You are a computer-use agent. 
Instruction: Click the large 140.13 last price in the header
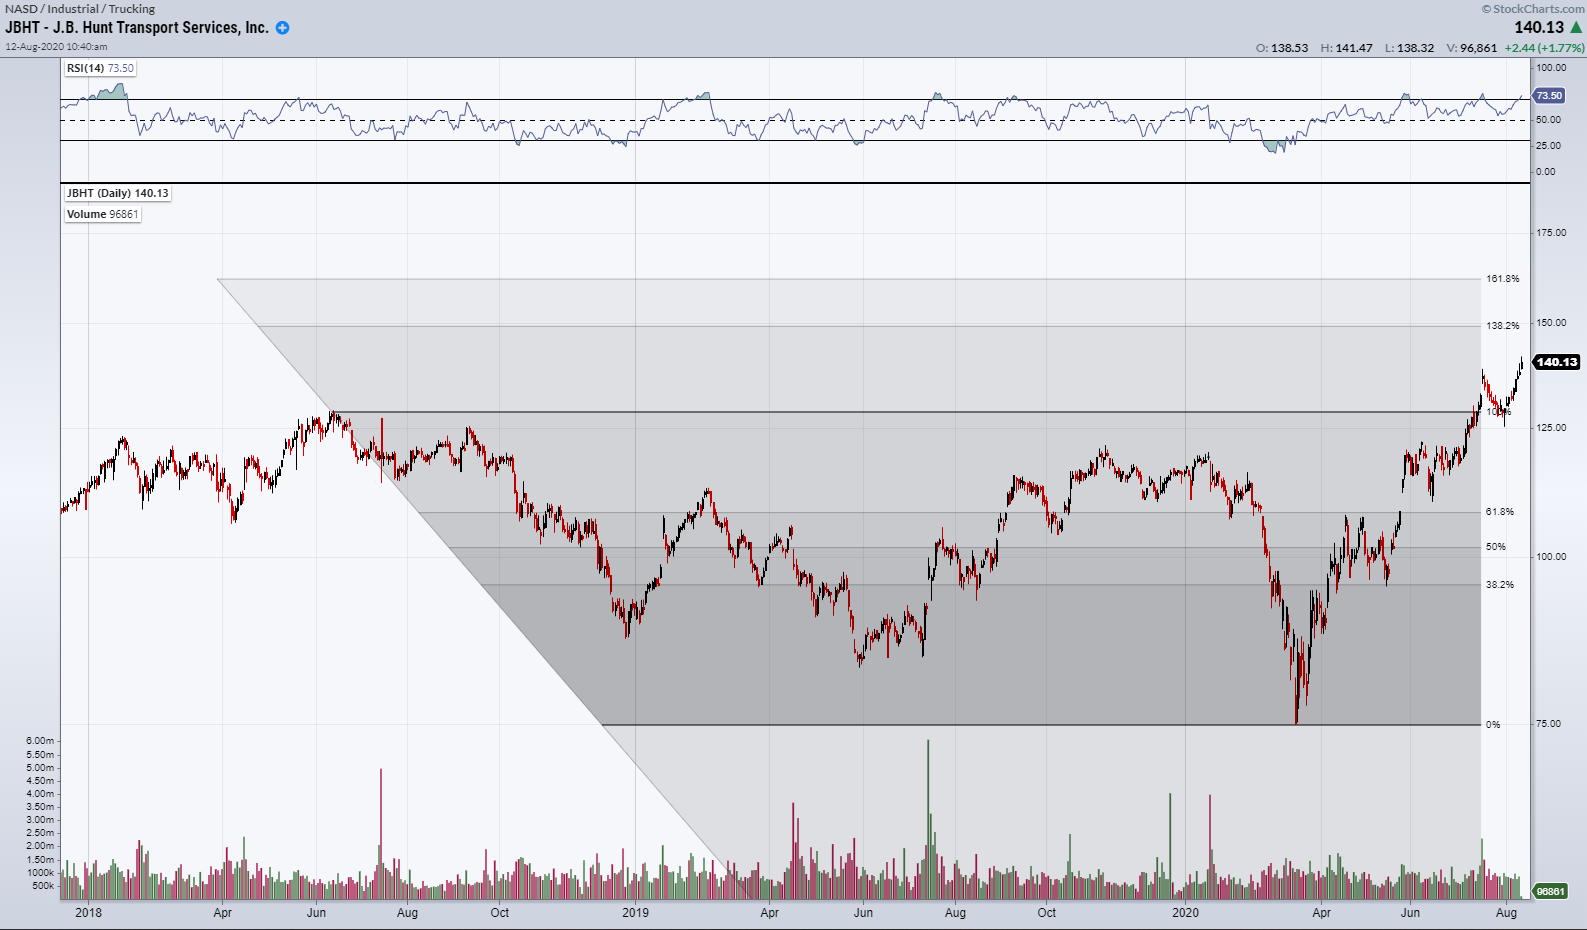[x=1539, y=28]
